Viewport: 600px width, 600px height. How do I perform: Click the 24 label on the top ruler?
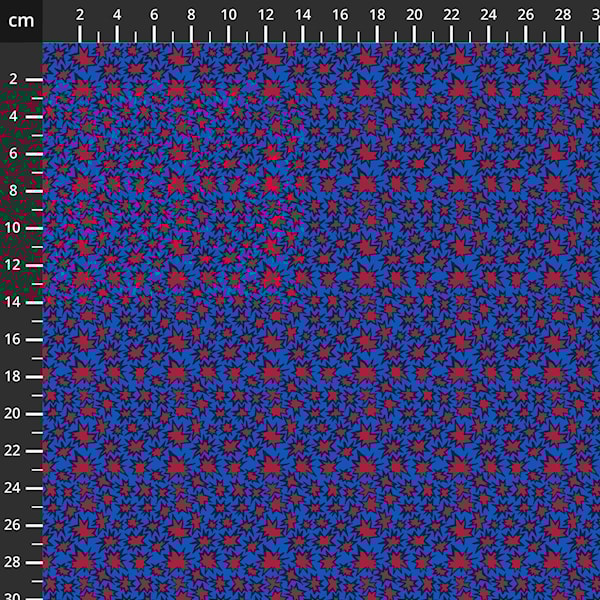(488, 15)
